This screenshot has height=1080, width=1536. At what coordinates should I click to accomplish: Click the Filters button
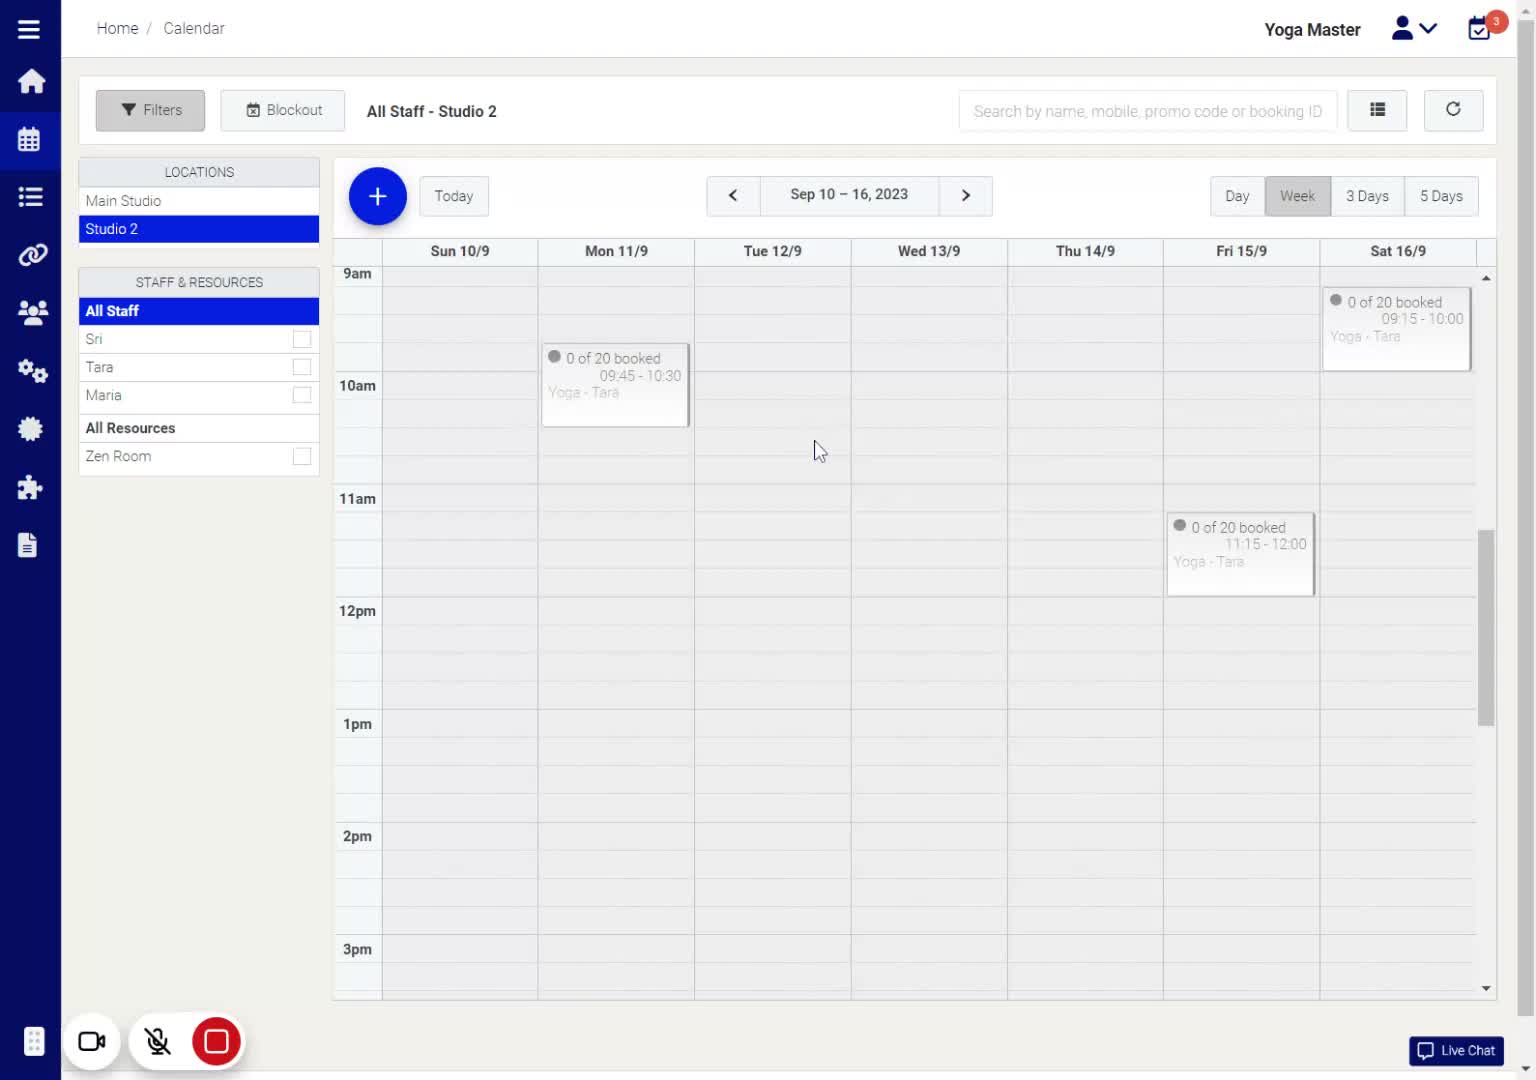pos(151,110)
